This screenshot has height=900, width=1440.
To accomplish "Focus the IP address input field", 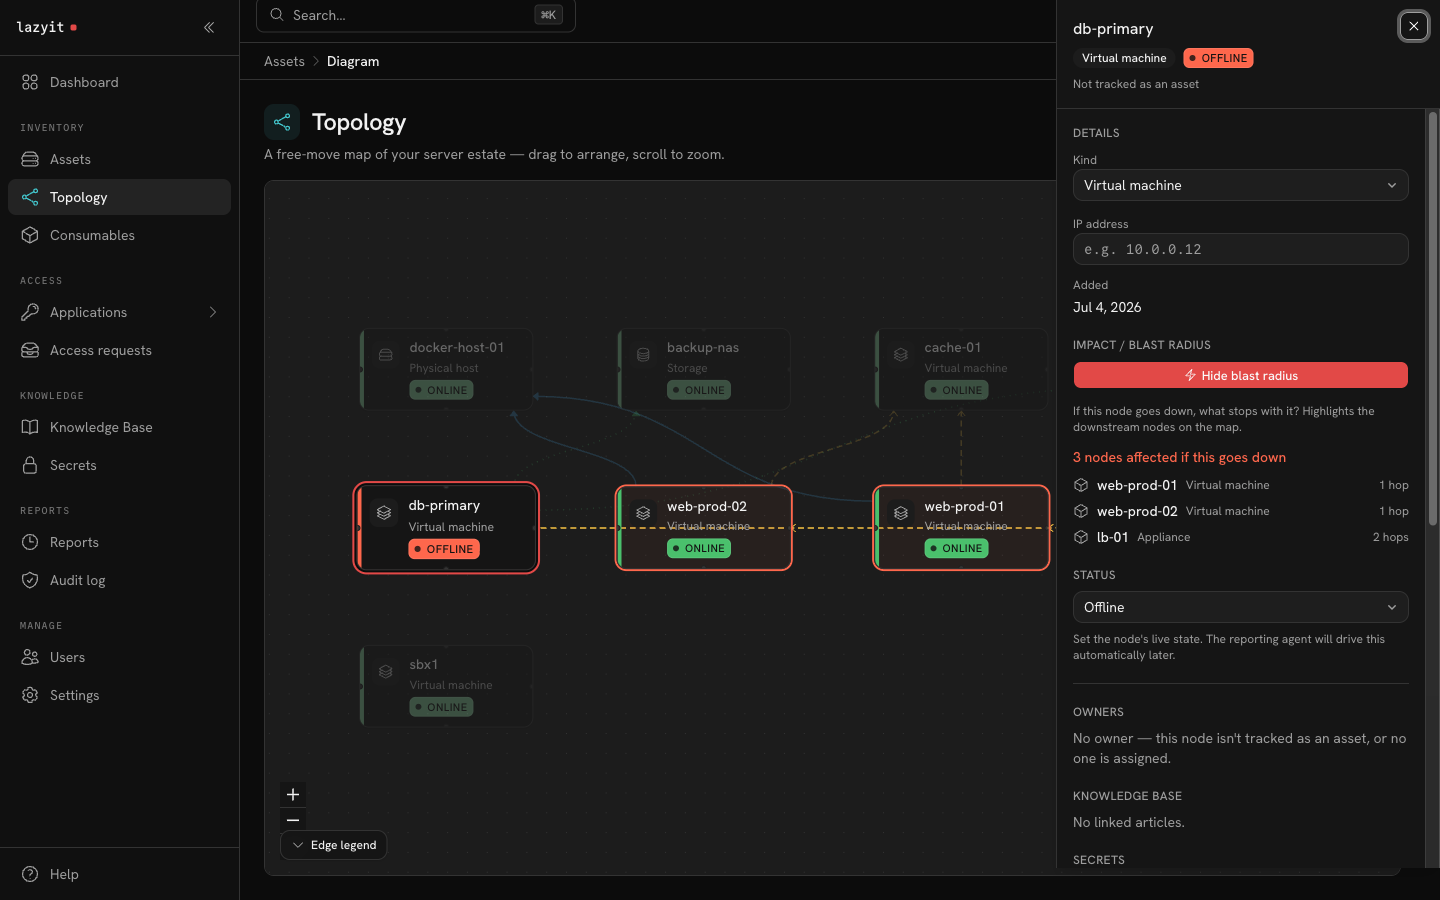I will (x=1241, y=249).
